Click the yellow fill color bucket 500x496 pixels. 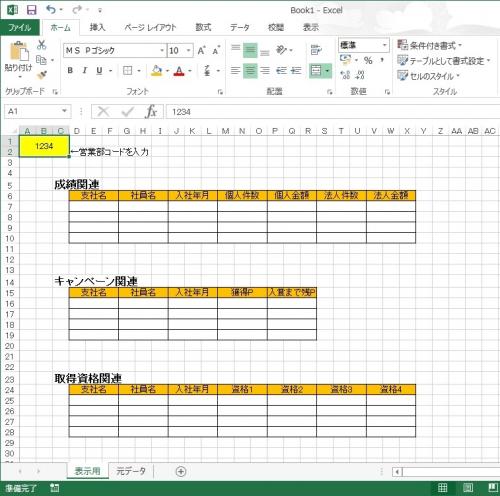coord(157,70)
